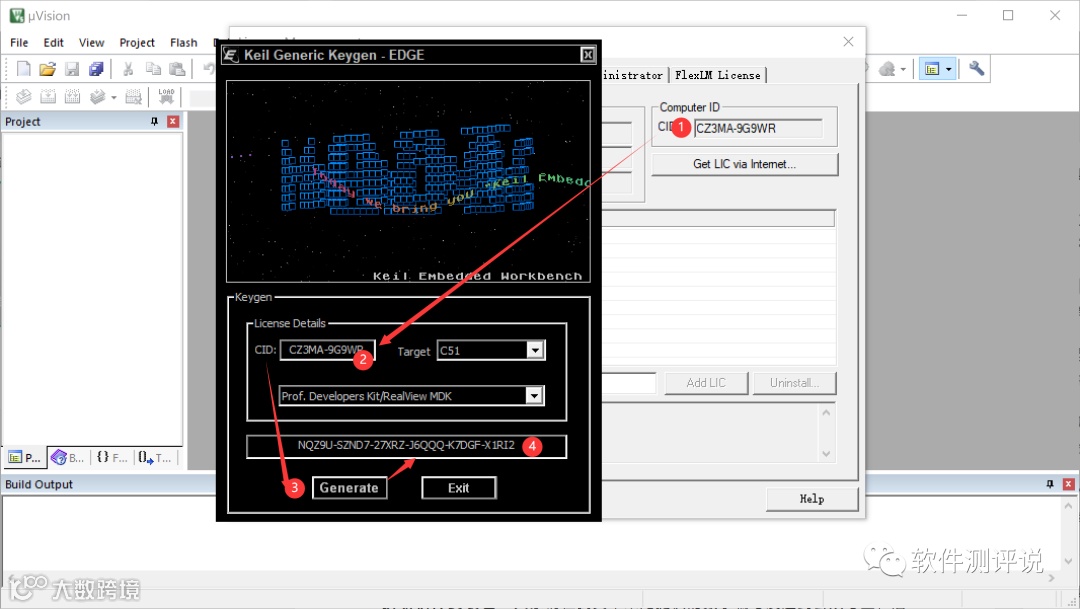1080x609 pixels.
Task: Click the Build Output scroll up arrow
Action: [x=1068, y=506]
